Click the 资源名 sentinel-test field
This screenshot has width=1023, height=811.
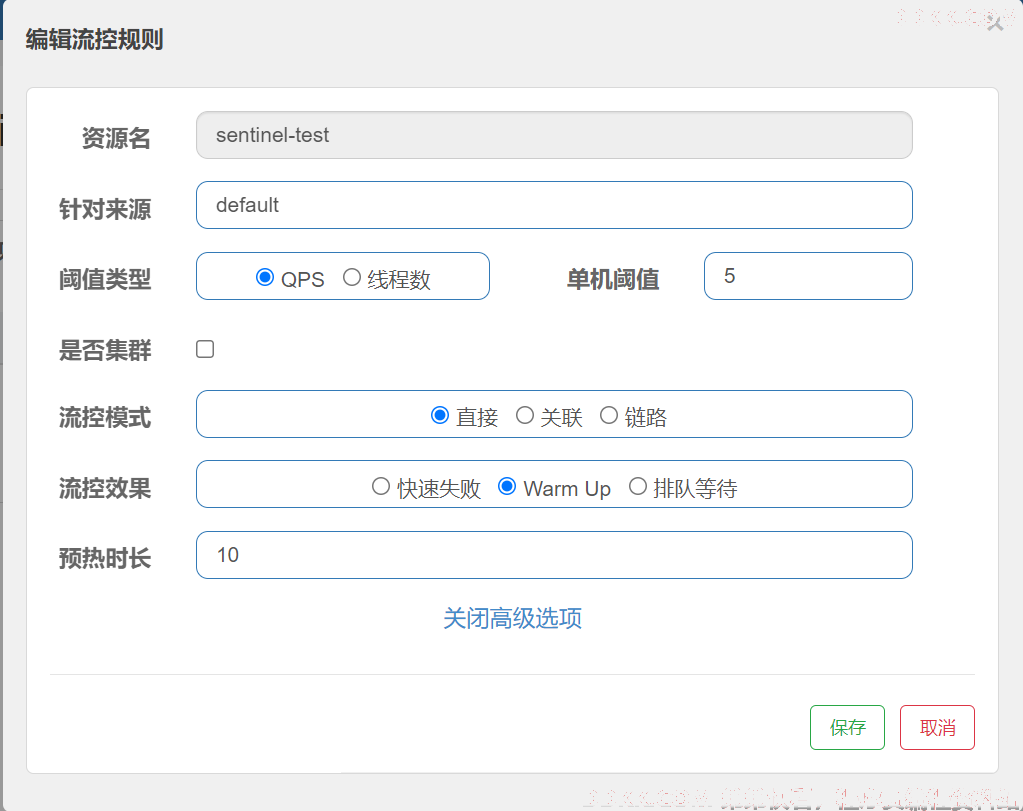click(554, 135)
